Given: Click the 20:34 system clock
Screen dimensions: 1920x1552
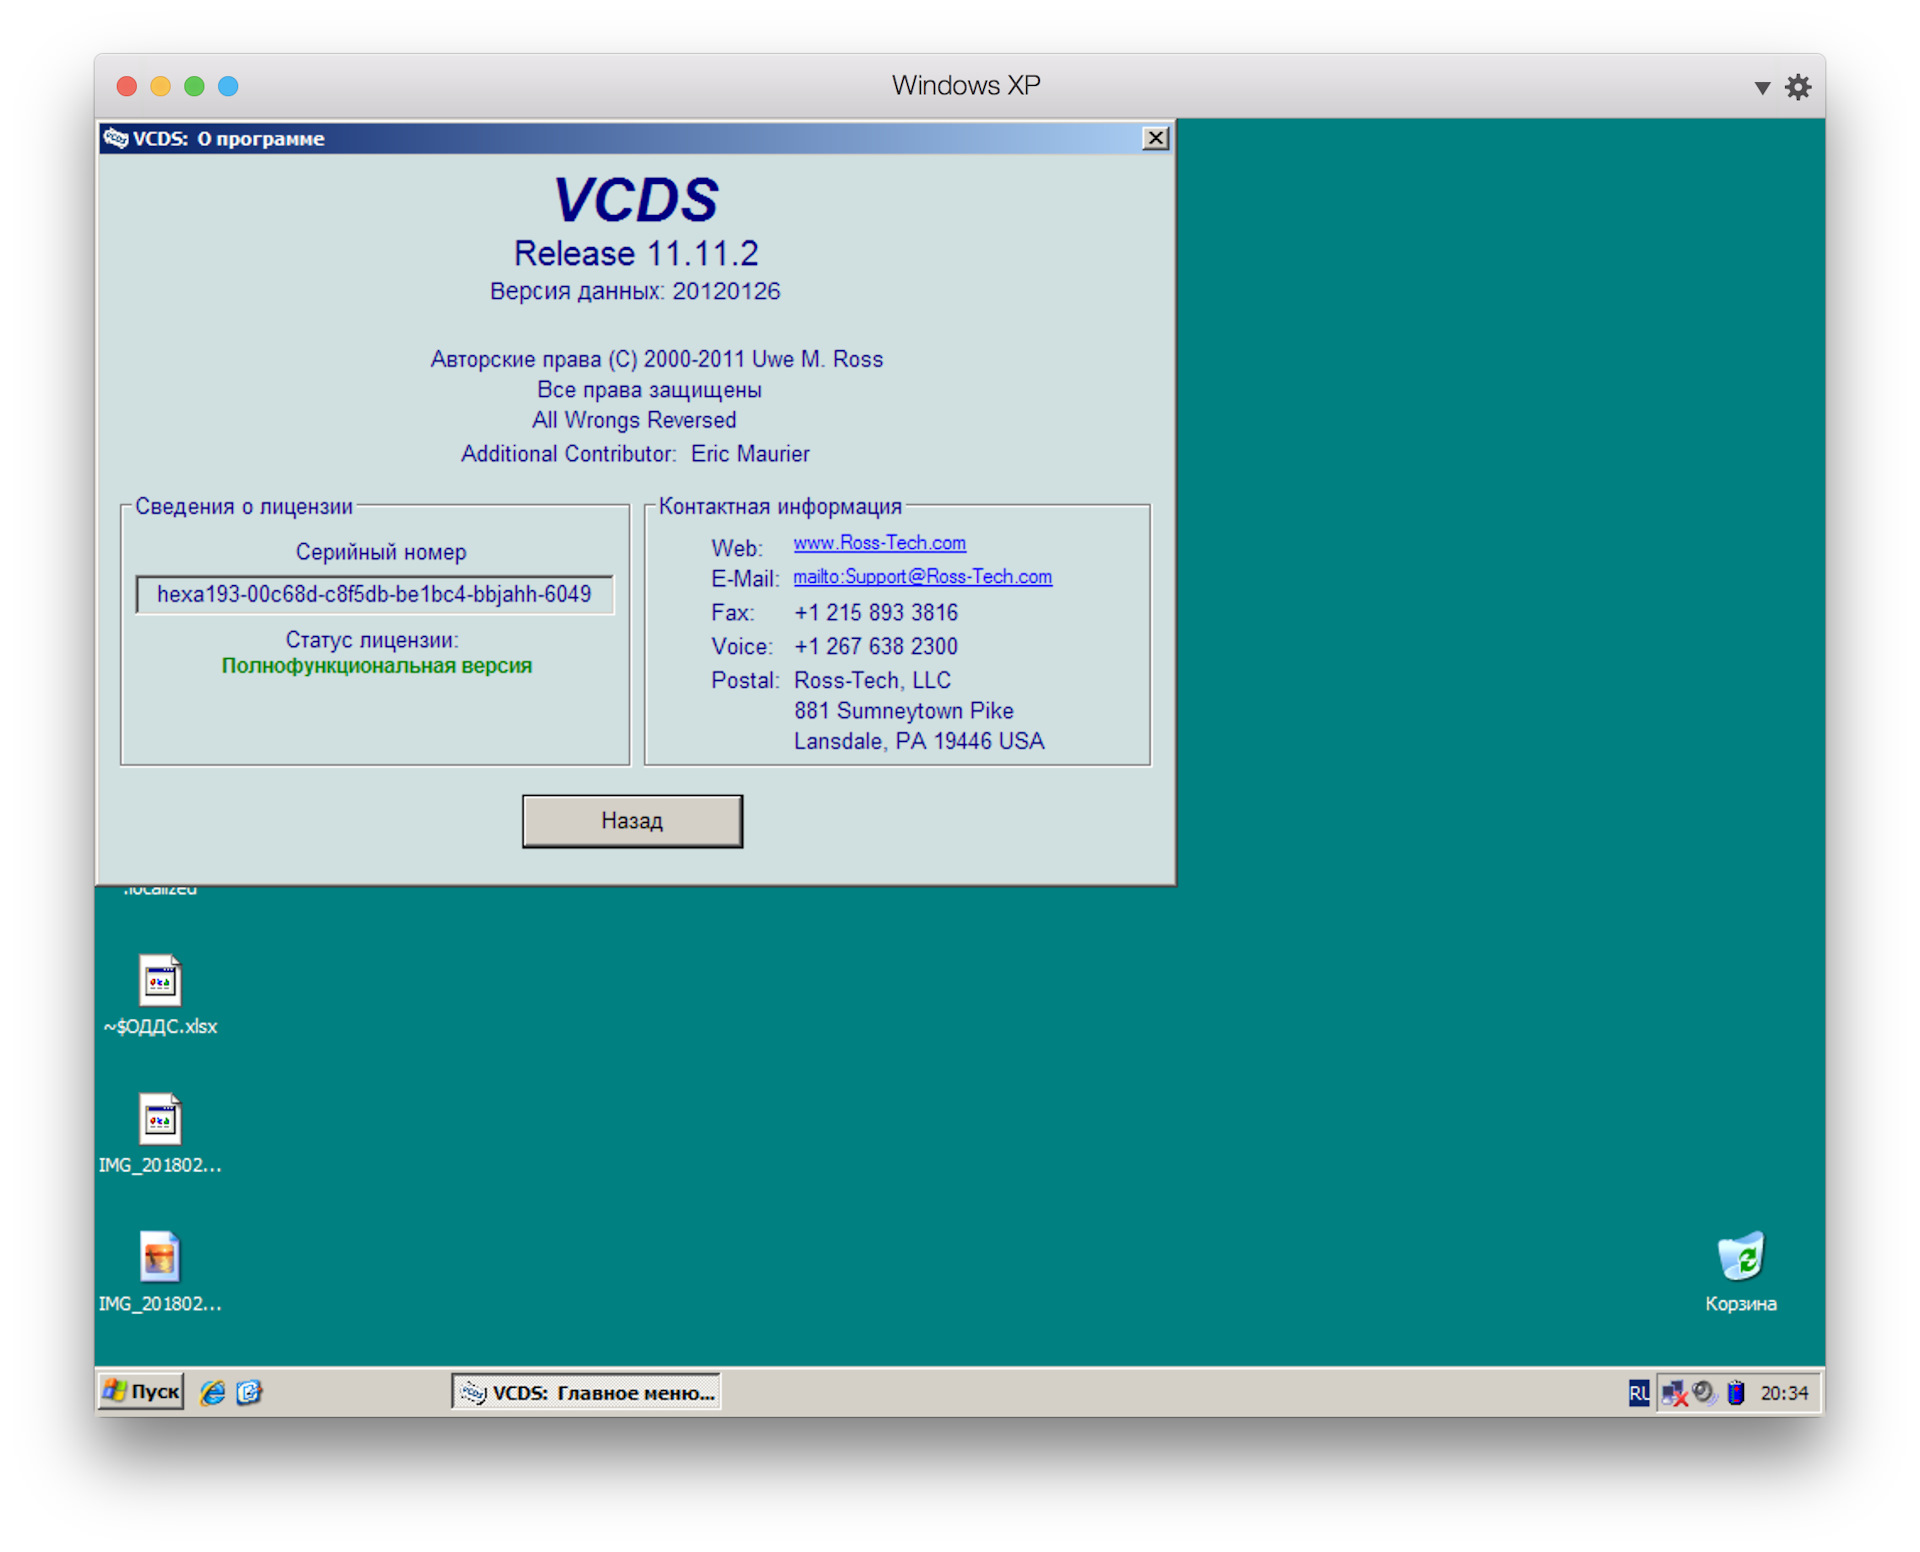Looking at the screenshot, I should click(x=1784, y=1392).
